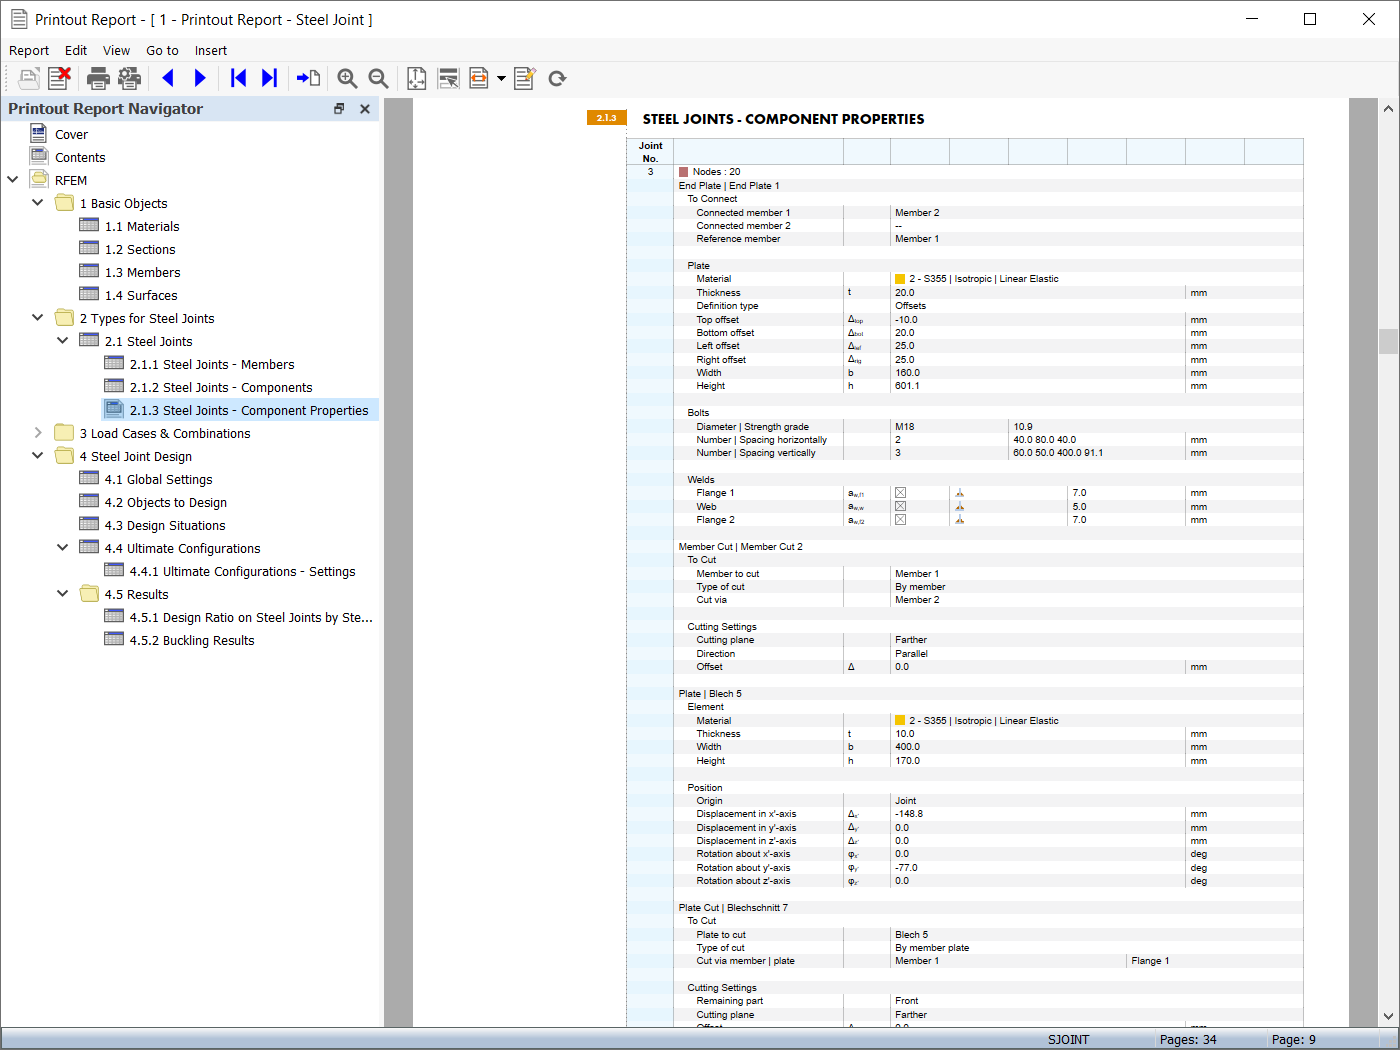Jump to last page using the toolbar icon

point(269,78)
